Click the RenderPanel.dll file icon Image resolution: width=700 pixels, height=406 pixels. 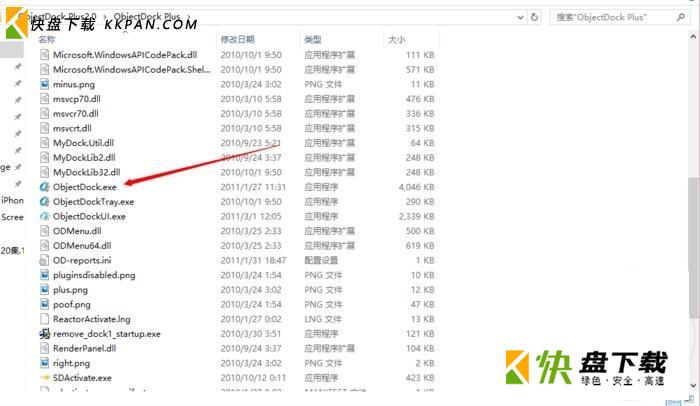click(44, 349)
